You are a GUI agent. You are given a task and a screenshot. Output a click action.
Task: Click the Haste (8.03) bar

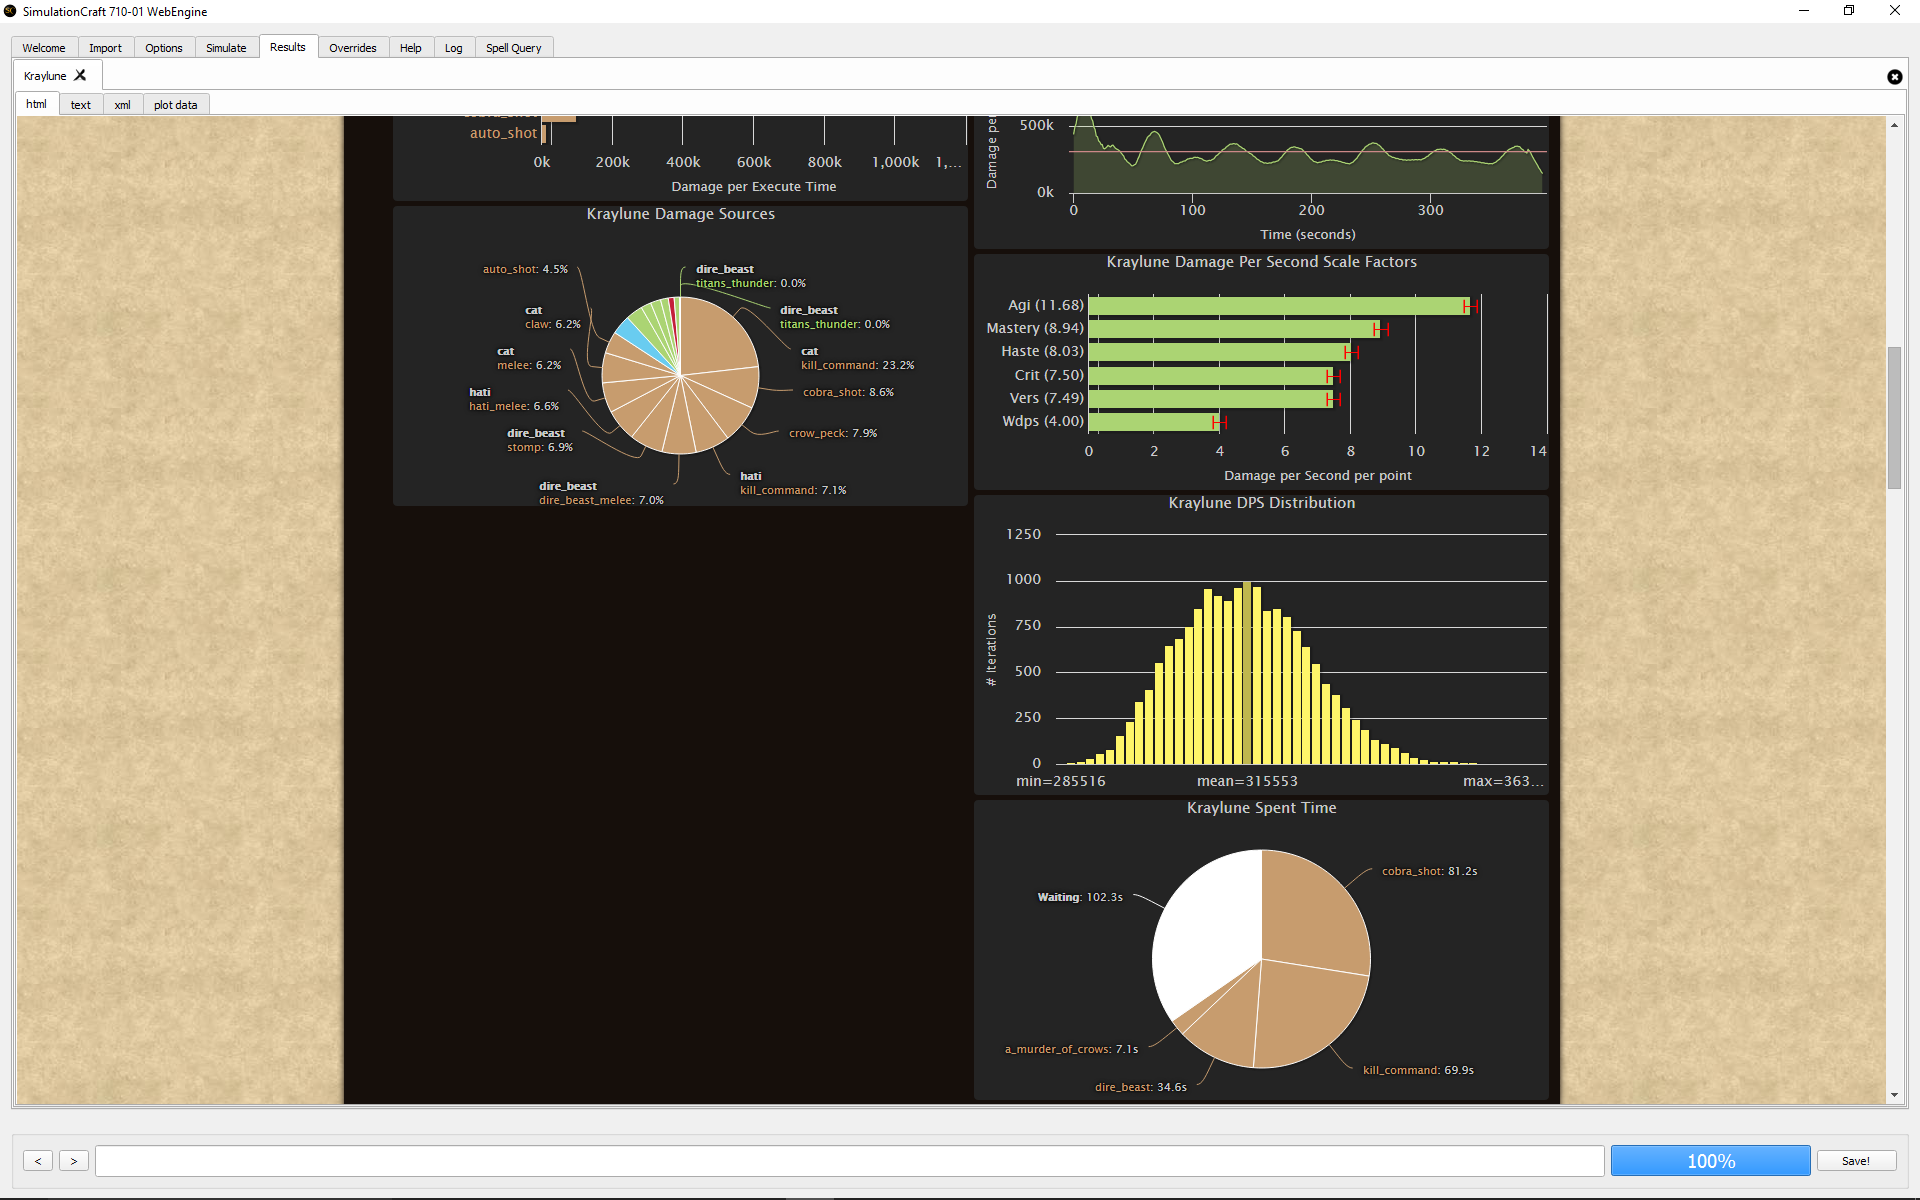point(1219,352)
